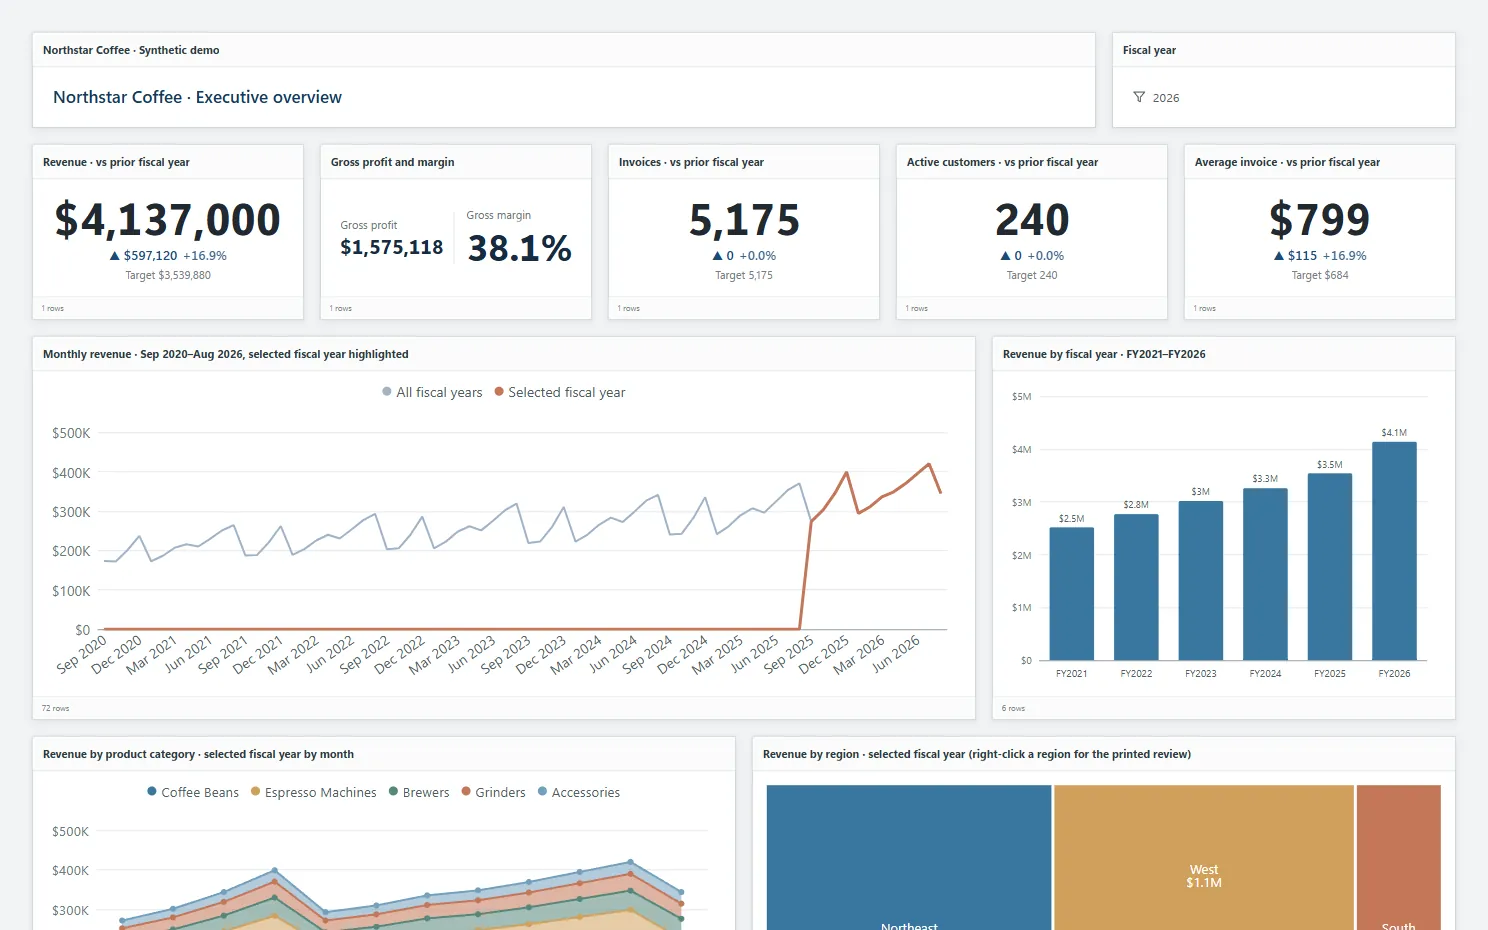Toggle the Grinders legend entry
The image size is (1488, 930).
(493, 792)
